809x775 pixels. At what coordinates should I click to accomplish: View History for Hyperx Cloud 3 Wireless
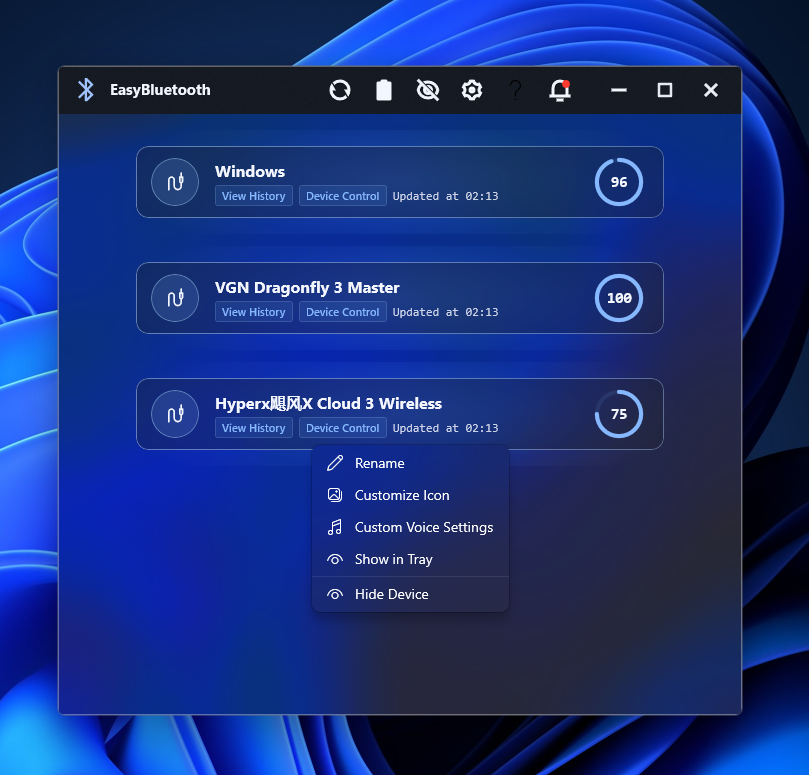coord(254,428)
